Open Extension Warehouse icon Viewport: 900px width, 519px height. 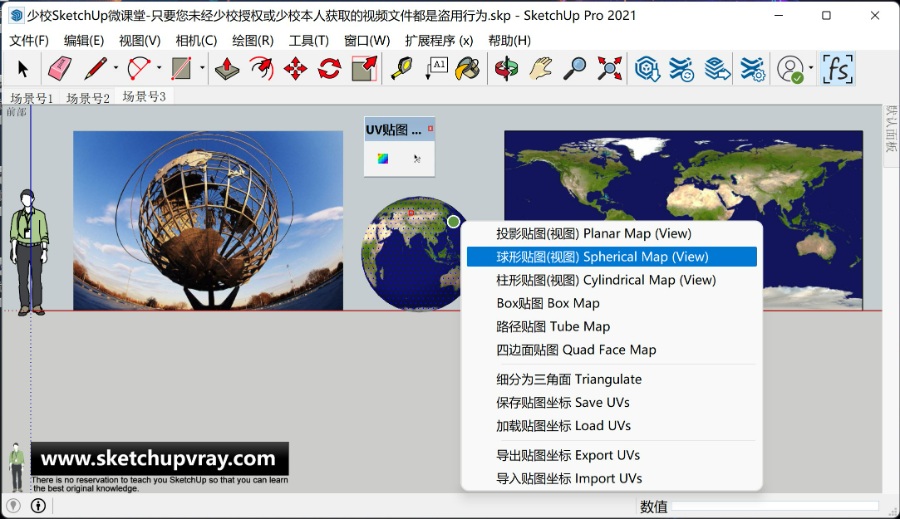pos(681,69)
